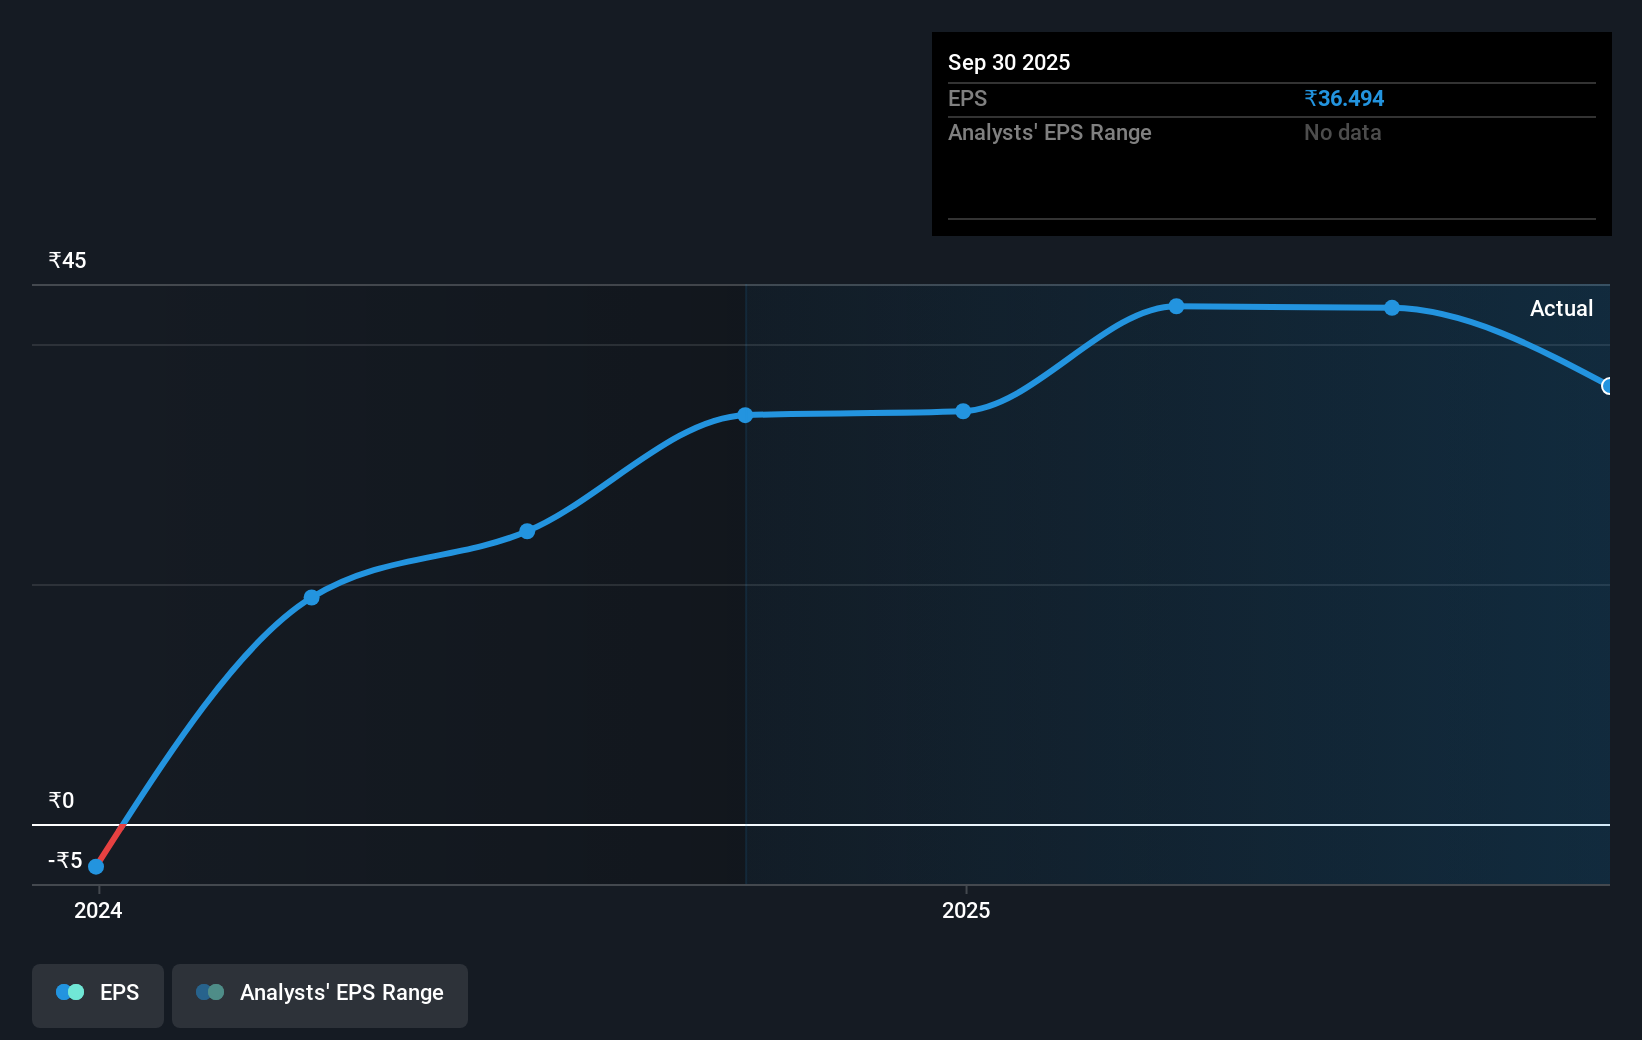
Task: Toggle the EPS legend indicator dot
Action: (70, 992)
